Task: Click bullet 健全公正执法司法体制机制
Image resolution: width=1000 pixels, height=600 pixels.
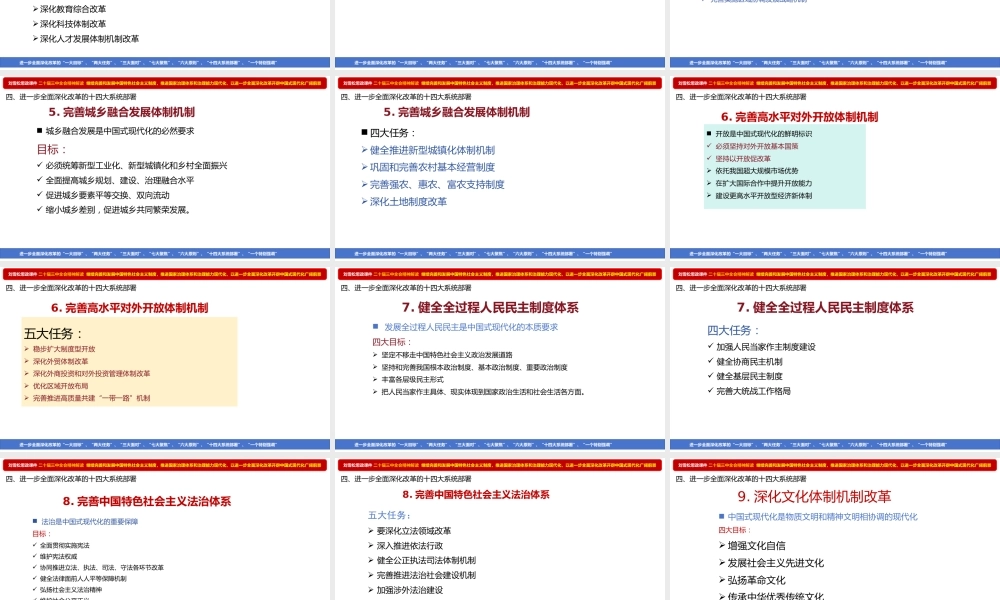Action: pyautogui.click(x=426, y=560)
